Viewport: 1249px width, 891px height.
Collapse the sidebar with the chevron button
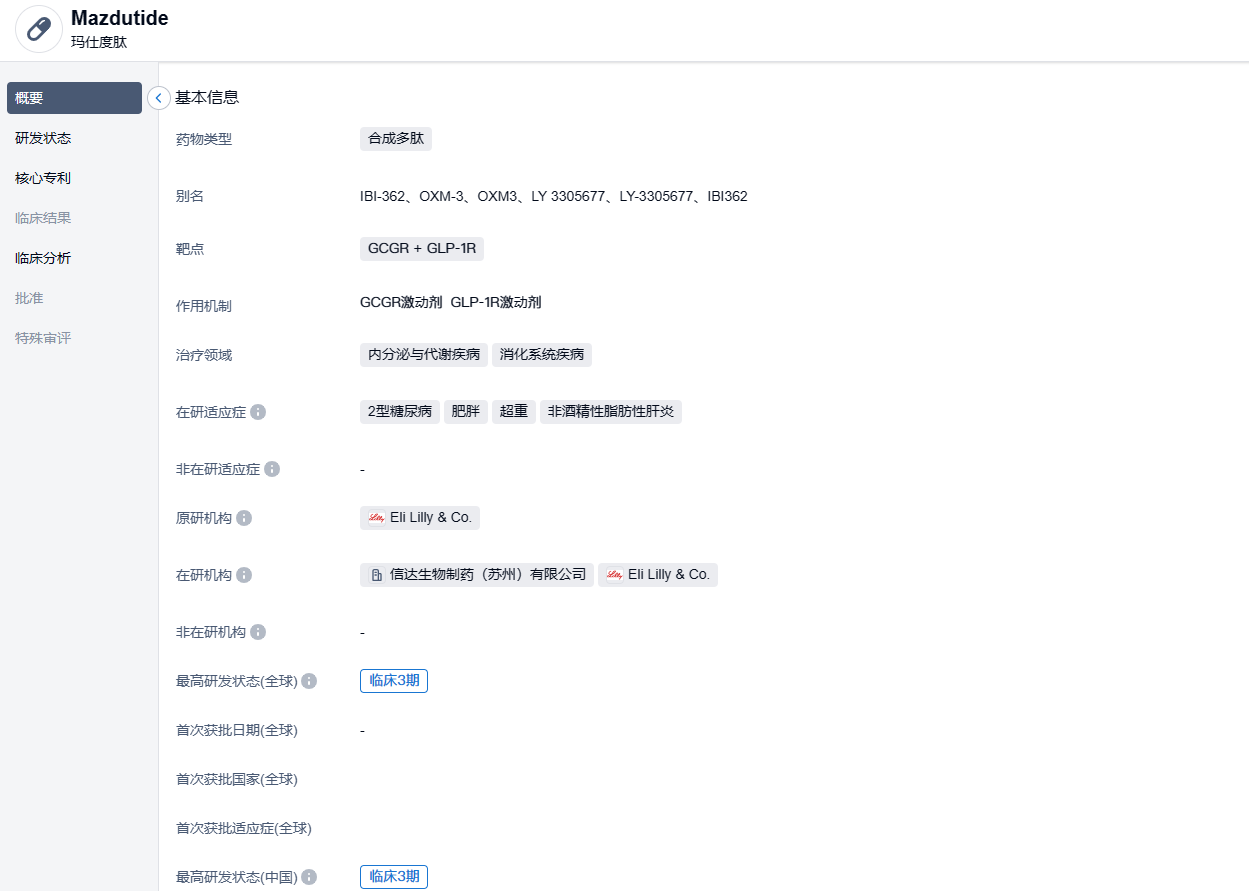click(158, 98)
